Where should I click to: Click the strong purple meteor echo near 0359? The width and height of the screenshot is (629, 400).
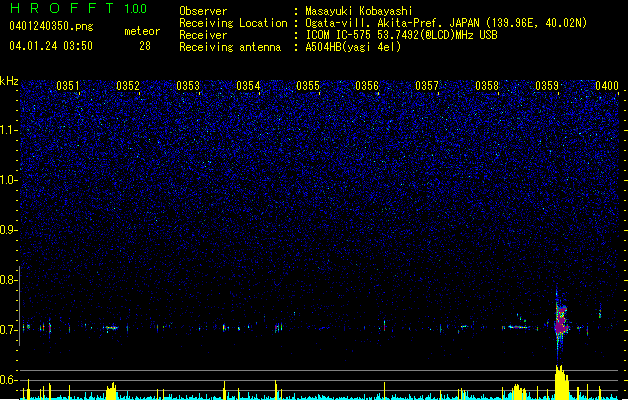click(562, 320)
